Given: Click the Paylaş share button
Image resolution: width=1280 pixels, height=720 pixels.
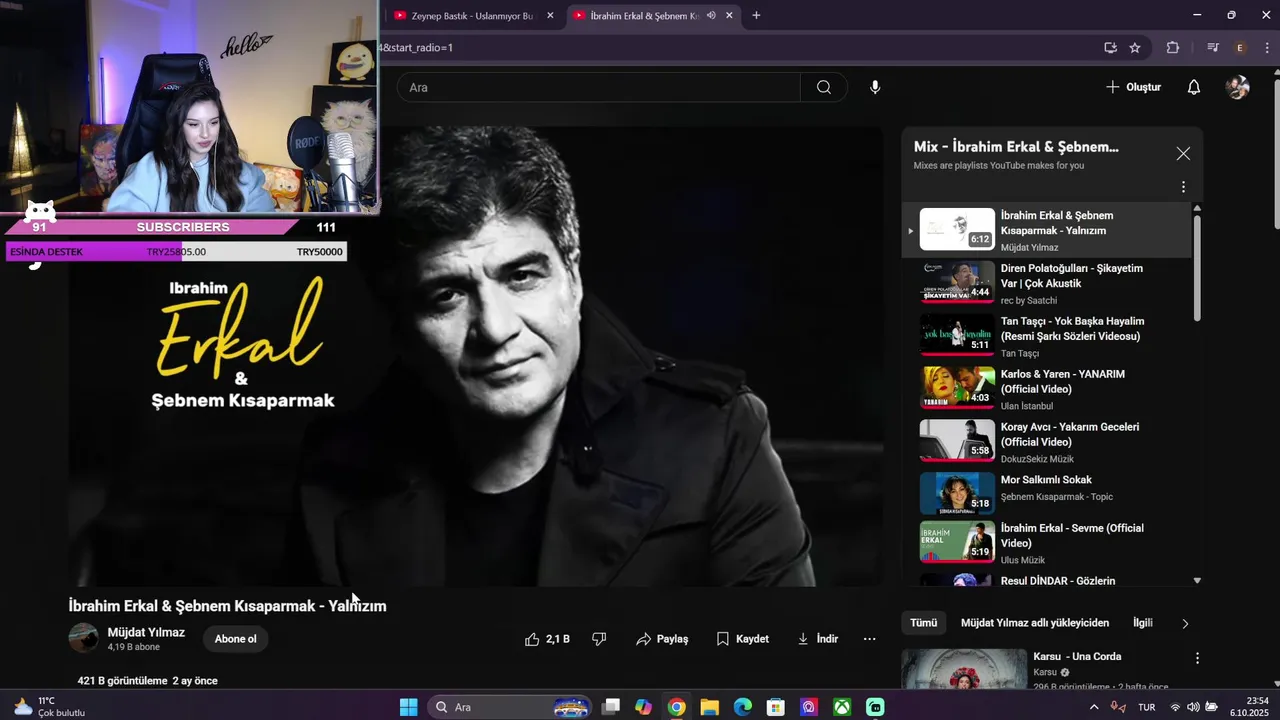Looking at the screenshot, I should coord(662,639).
